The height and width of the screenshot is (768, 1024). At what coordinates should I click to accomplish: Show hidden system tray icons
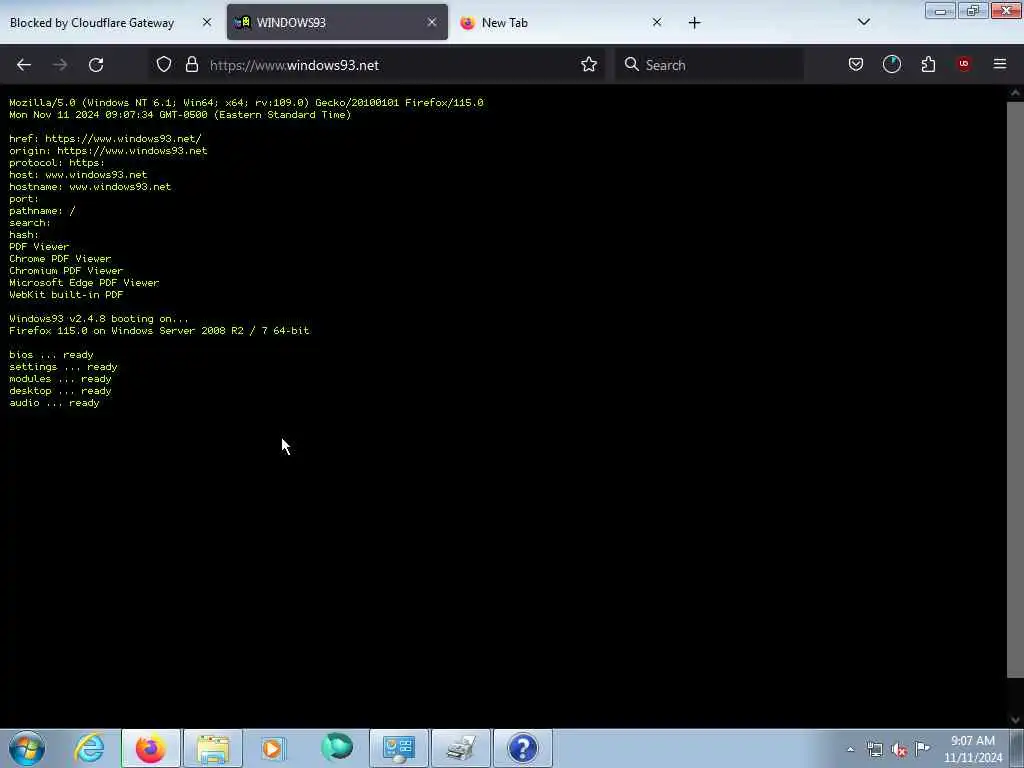[x=850, y=749]
